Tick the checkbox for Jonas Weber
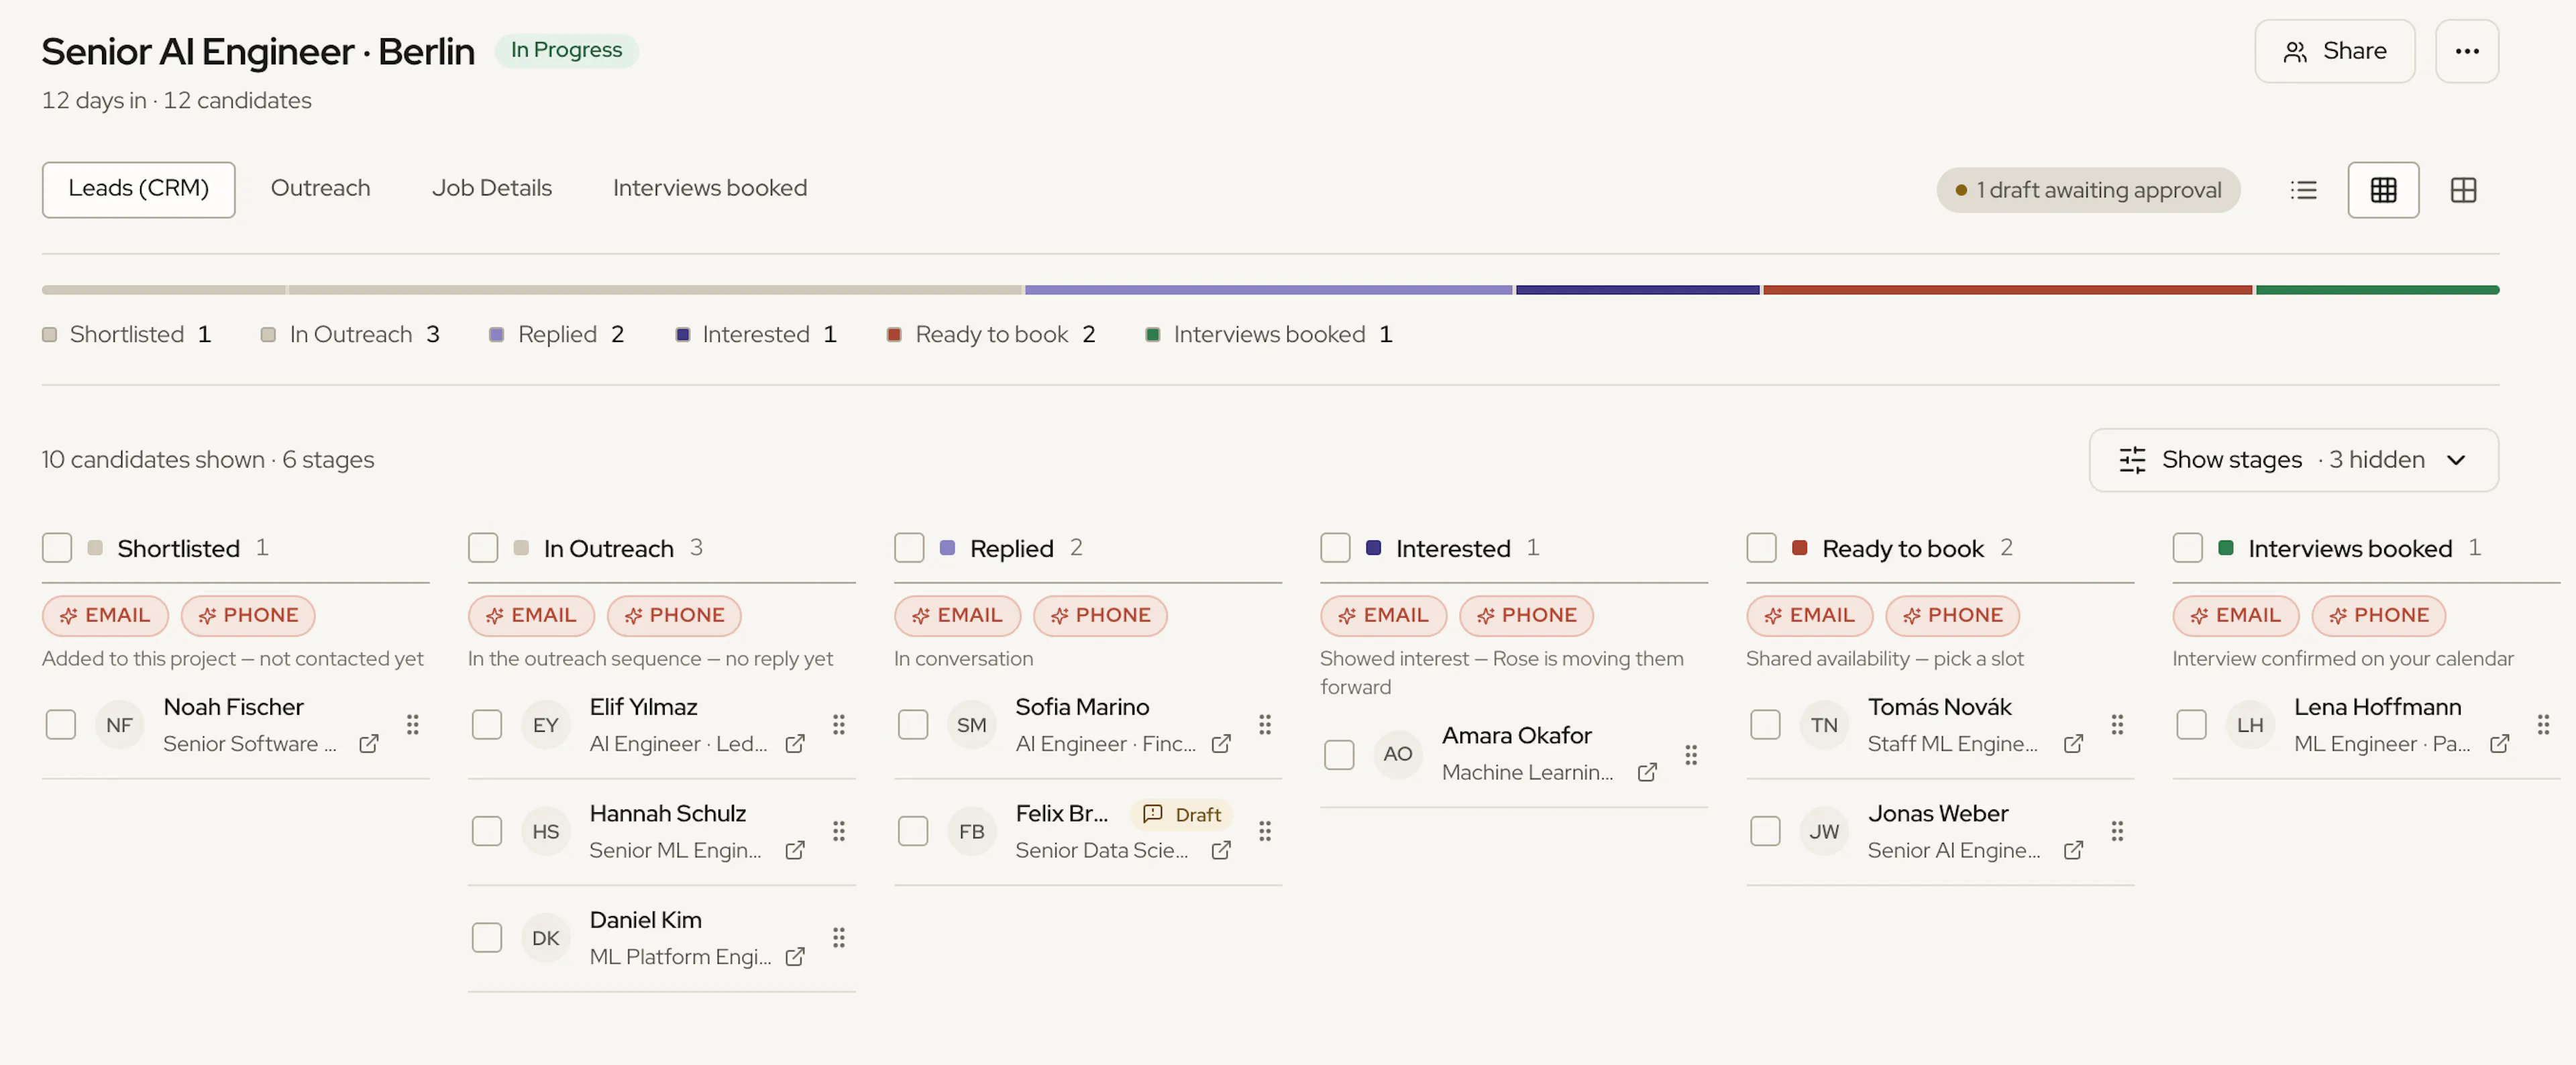Viewport: 2576px width, 1065px height. [1765, 831]
